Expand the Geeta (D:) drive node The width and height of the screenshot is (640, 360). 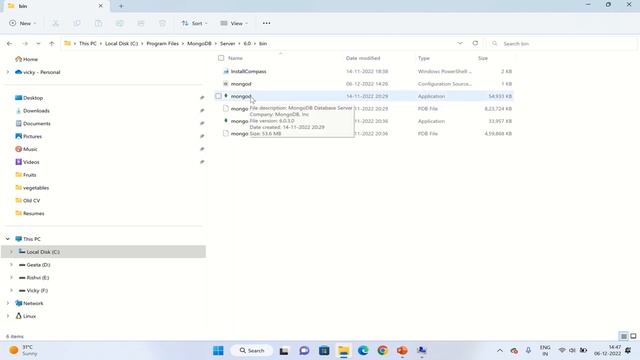[11, 264]
